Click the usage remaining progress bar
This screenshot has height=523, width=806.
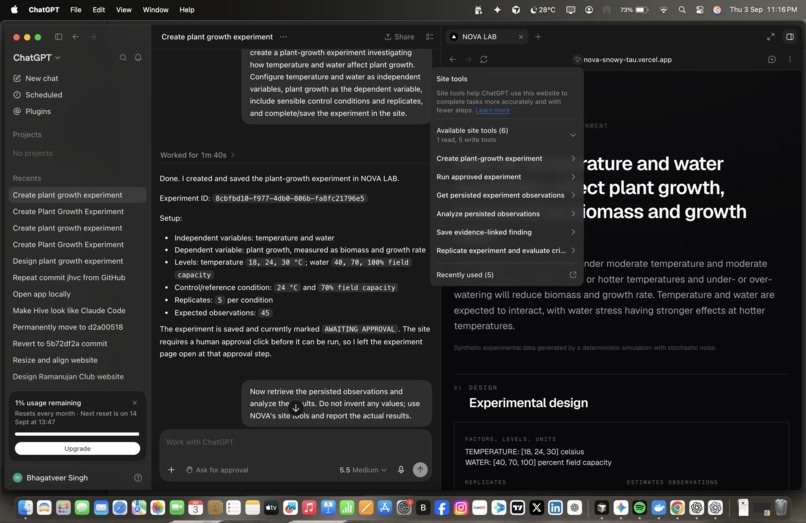[x=77, y=434]
